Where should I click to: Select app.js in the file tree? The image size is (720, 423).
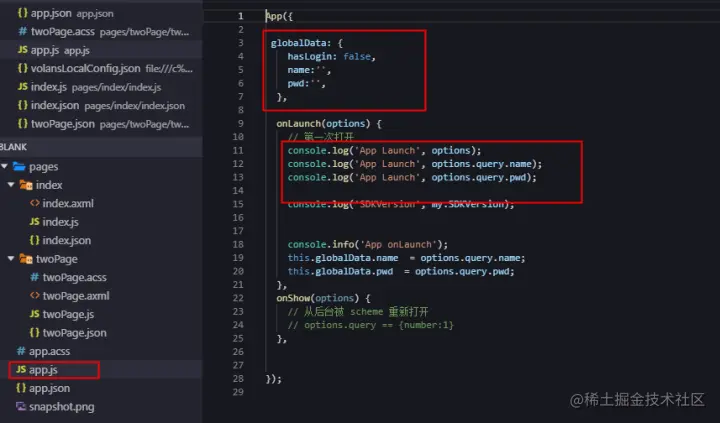point(43,370)
